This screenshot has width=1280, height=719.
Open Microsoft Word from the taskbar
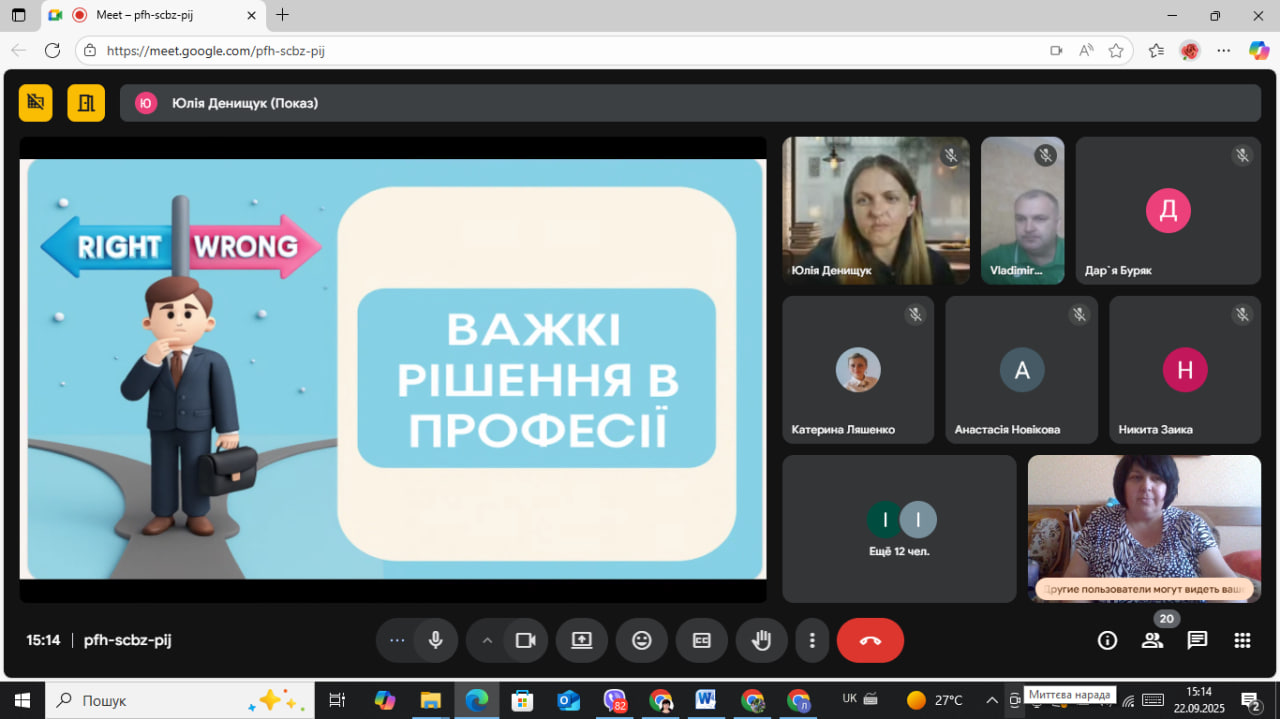(706, 700)
